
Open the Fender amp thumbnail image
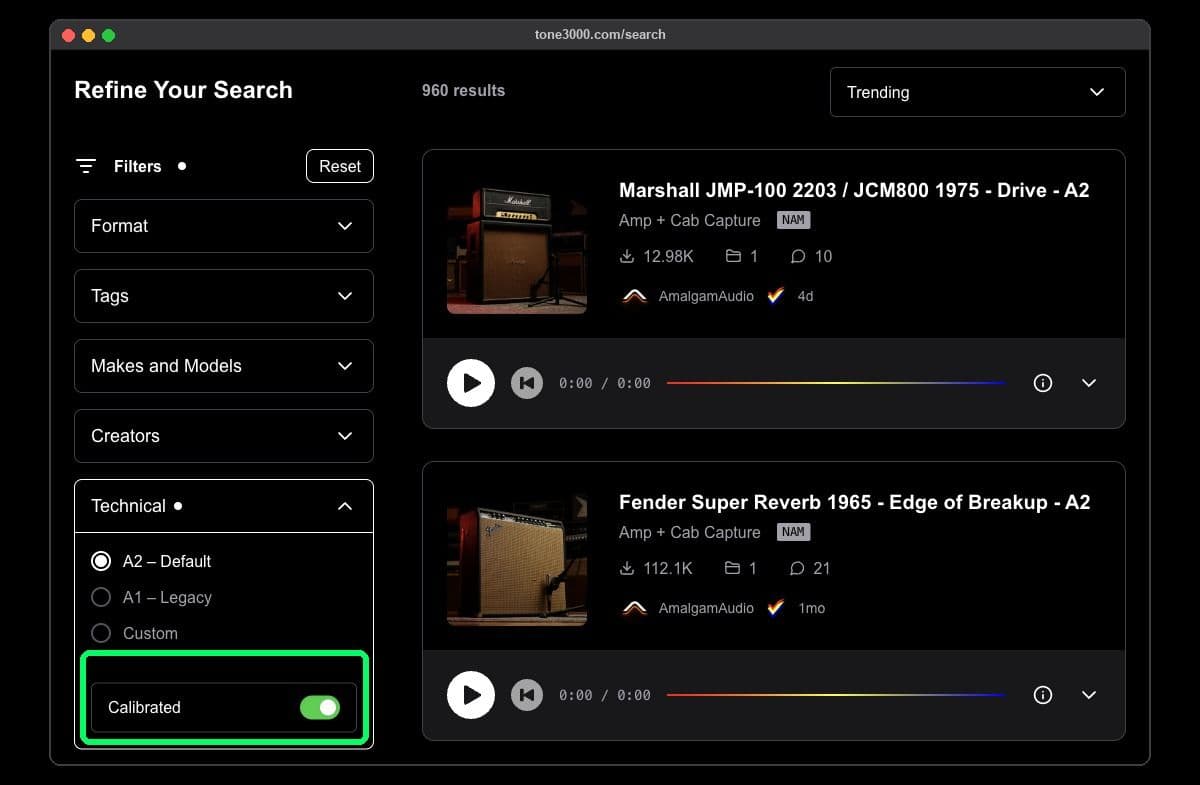pos(517,556)
